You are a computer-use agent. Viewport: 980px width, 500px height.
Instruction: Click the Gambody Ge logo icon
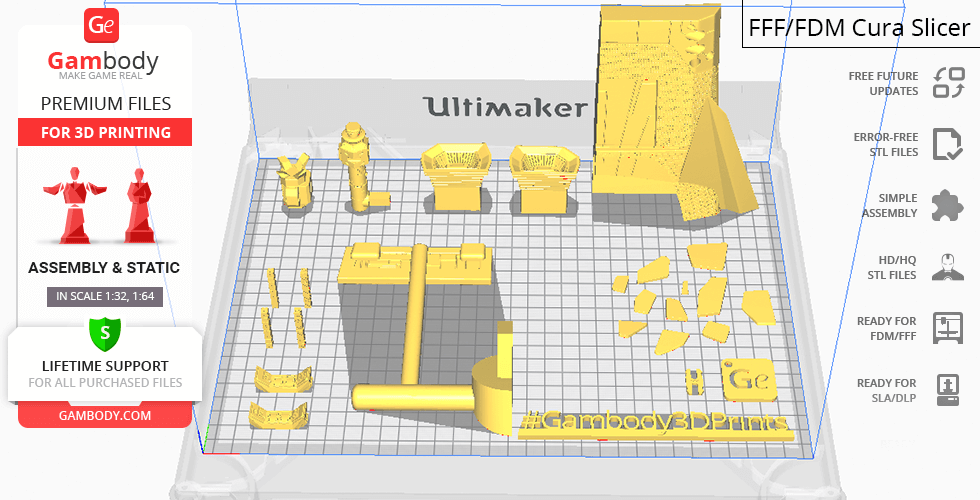click(x=103, y=25)
